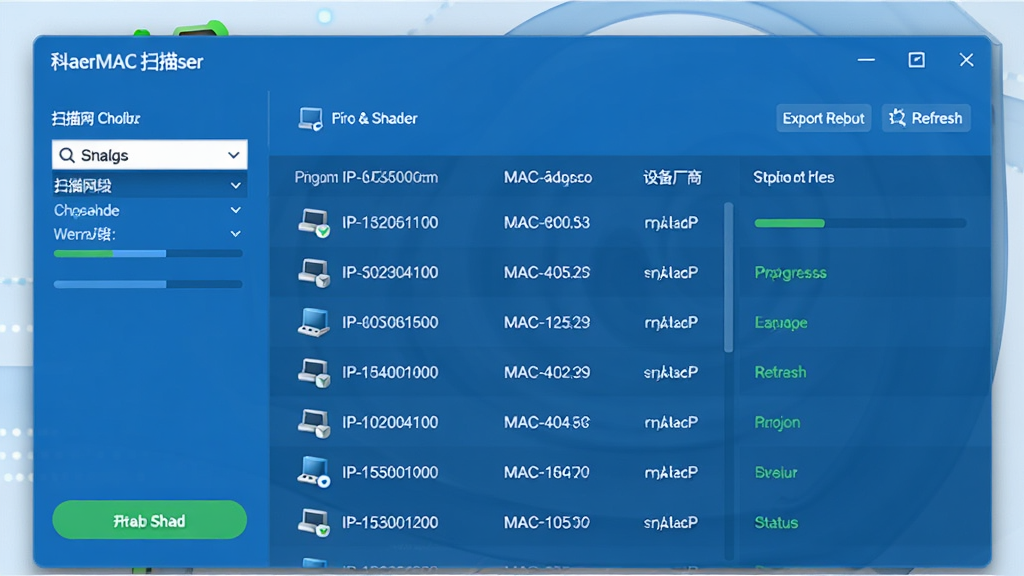Click the Snalgs search input field
Image resolution: width=1024 pixels, height=576 pixels.
click(150, 155)
